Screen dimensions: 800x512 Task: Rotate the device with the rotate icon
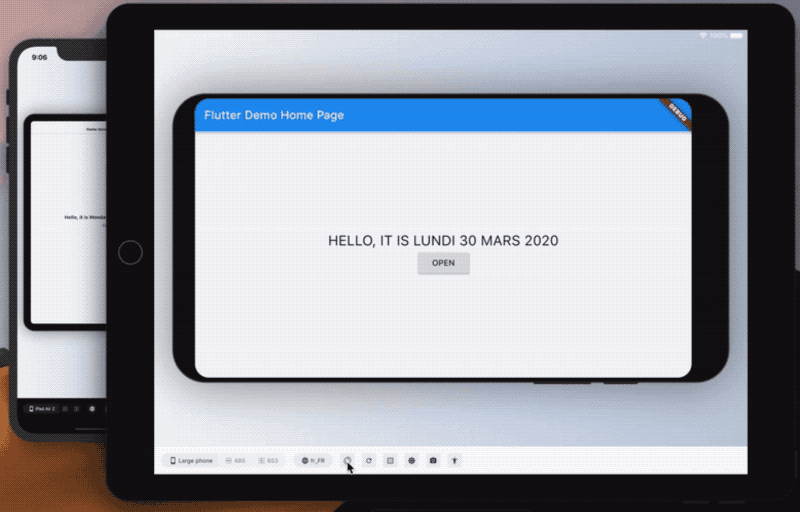point(368,460)
